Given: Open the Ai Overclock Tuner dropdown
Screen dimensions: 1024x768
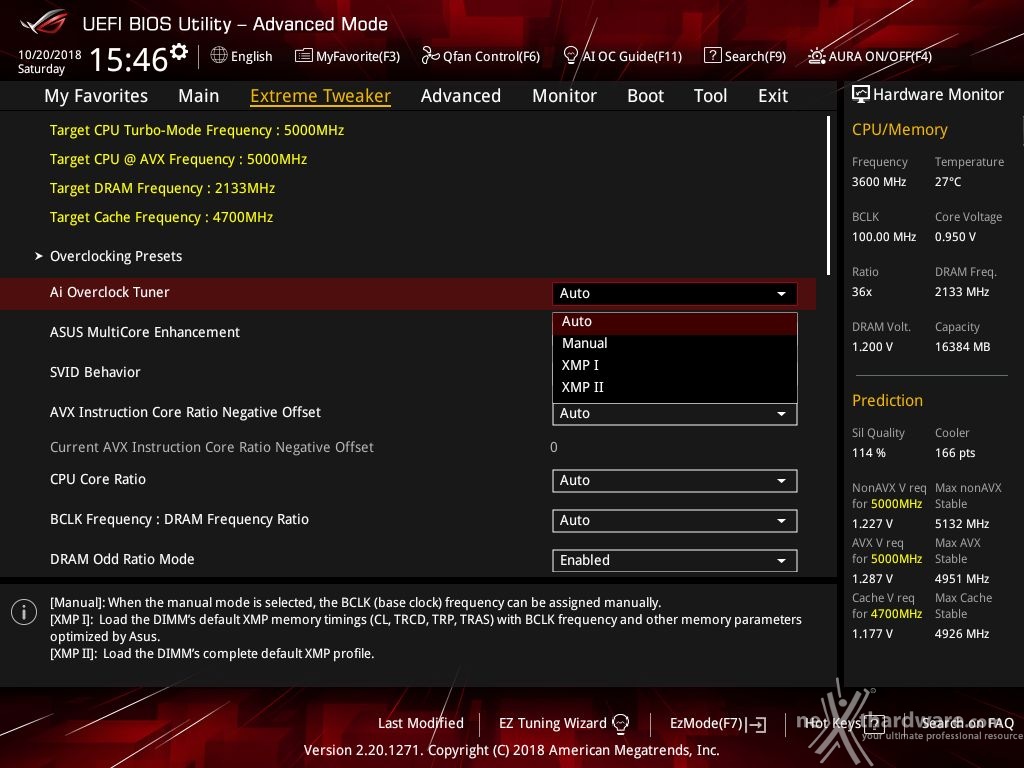Looking at the screenshot, I should point(674,293).
